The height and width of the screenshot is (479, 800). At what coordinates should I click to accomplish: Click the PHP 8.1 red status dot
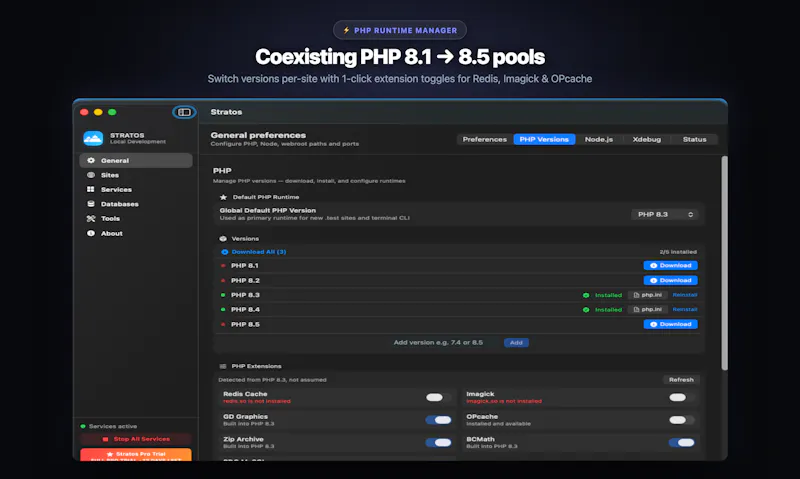(x=223, y=266)
